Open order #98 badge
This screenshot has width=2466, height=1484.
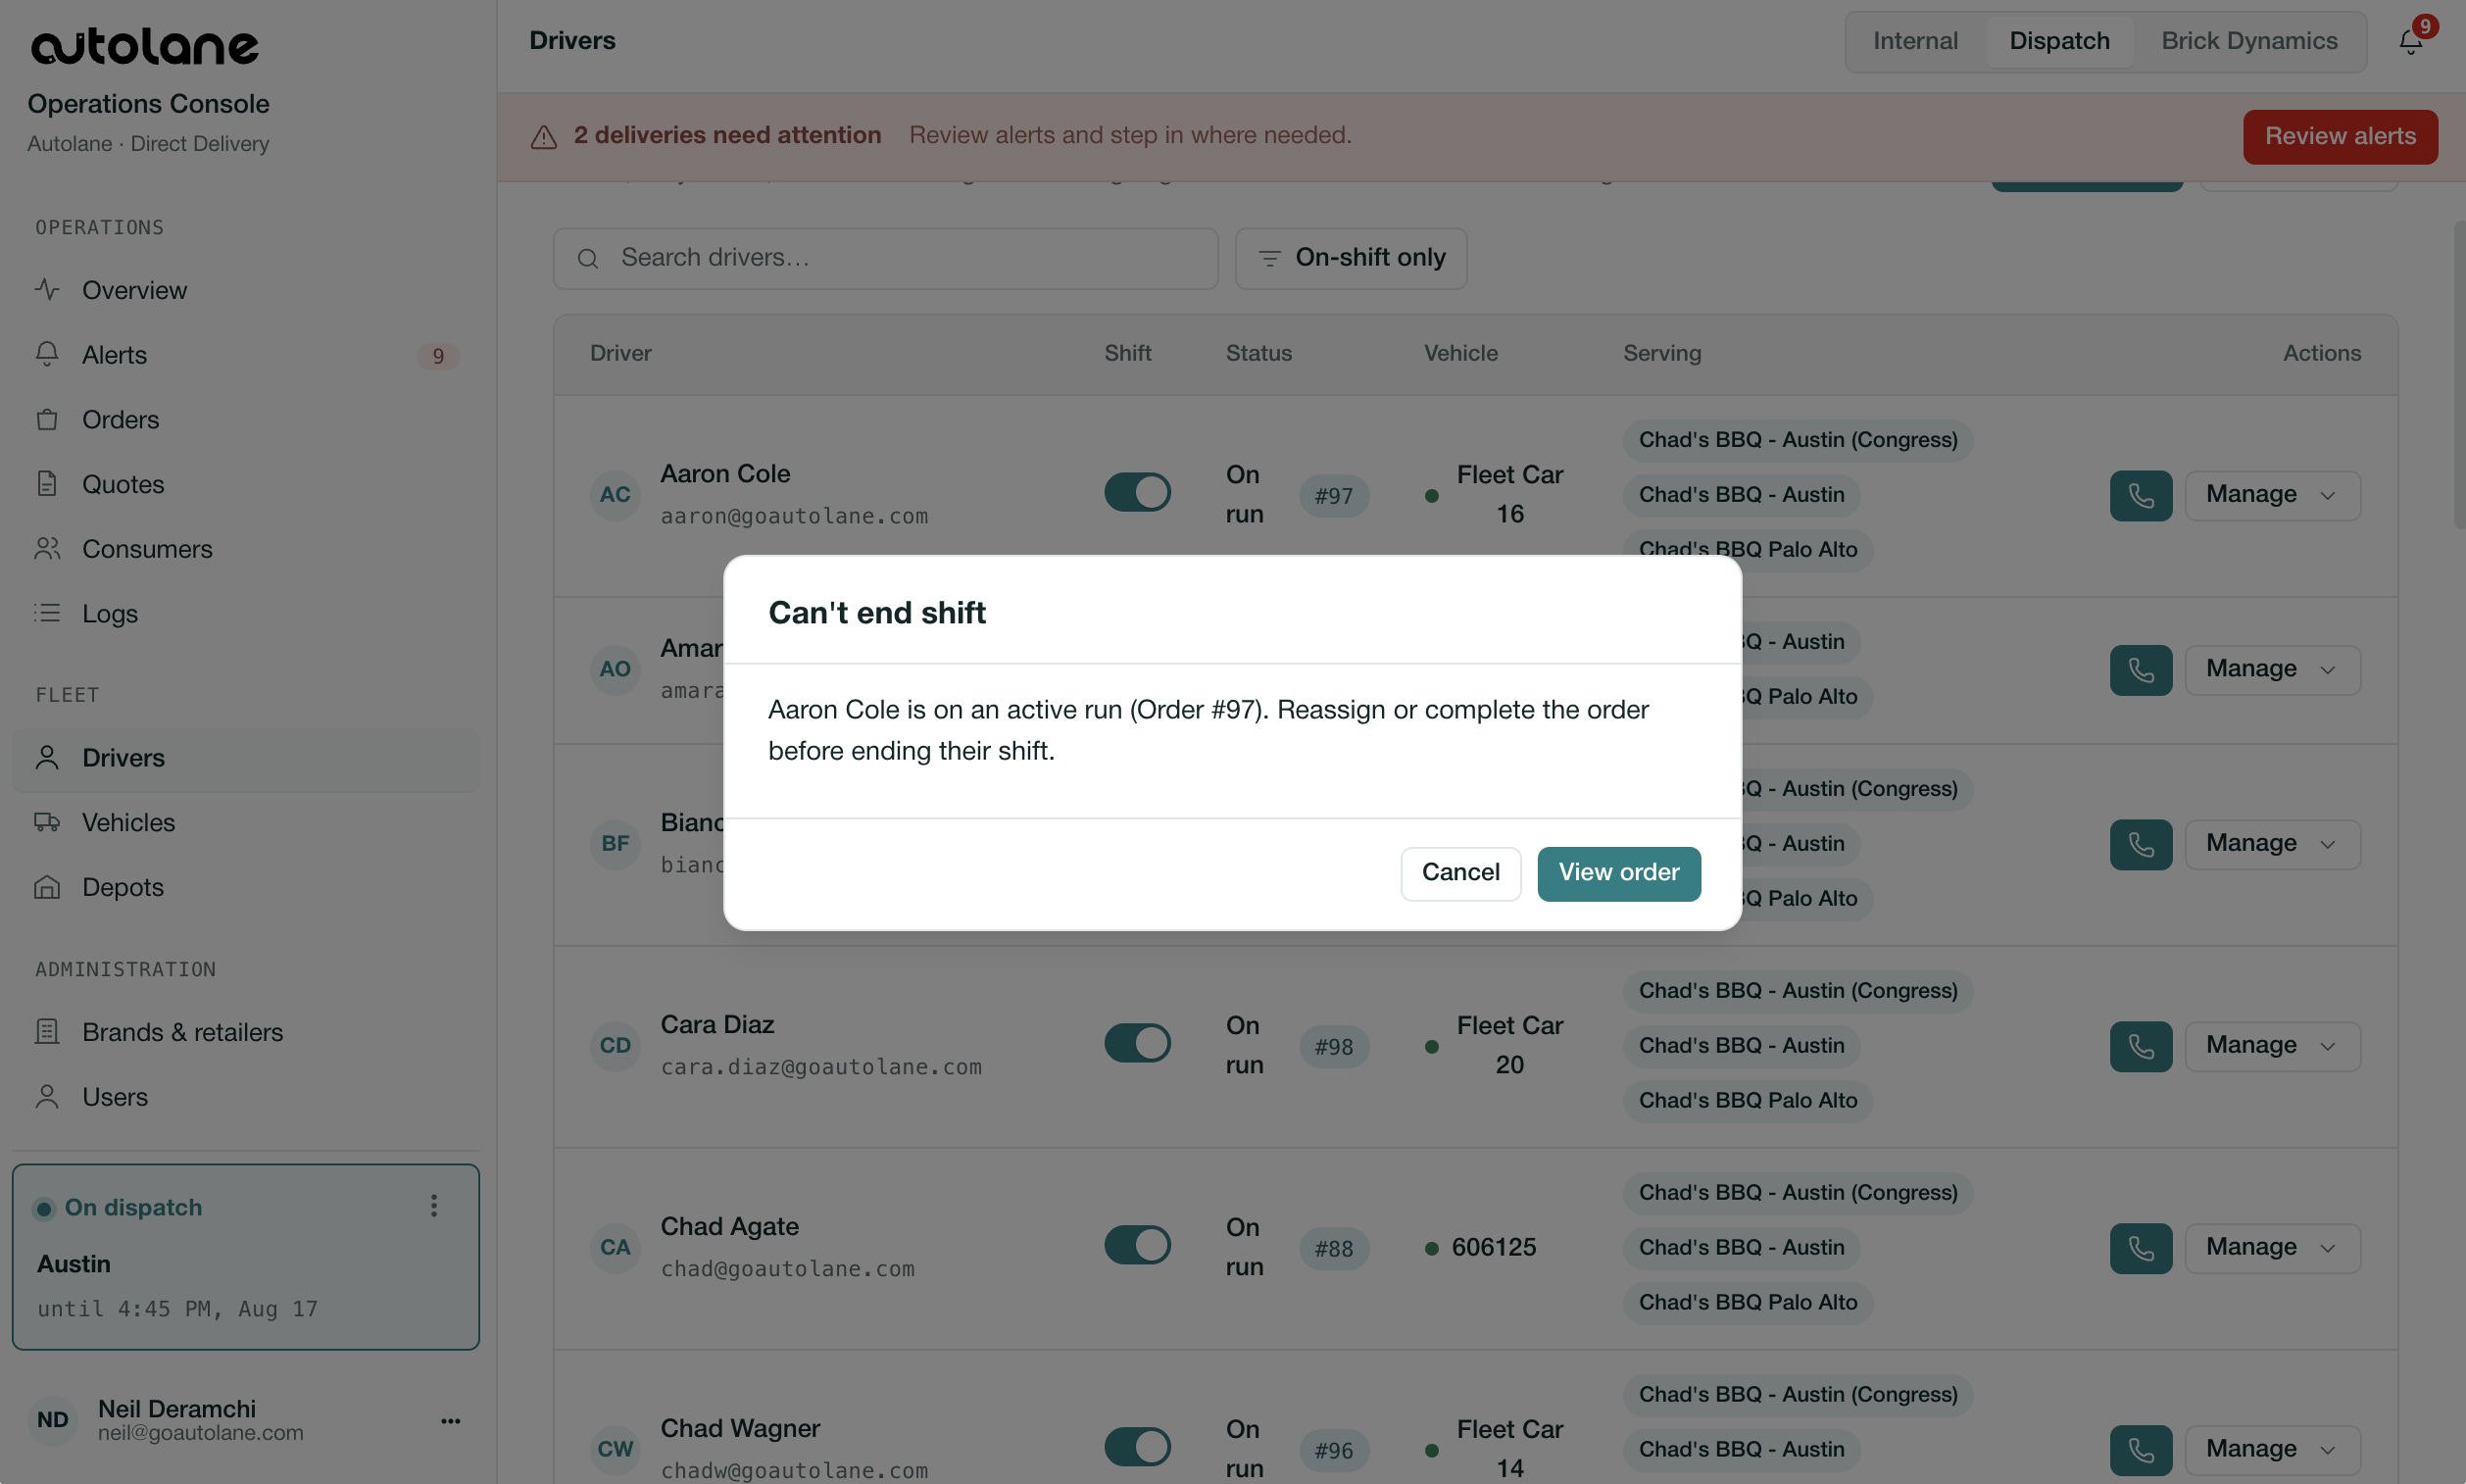click(x=1333, y=1047)
